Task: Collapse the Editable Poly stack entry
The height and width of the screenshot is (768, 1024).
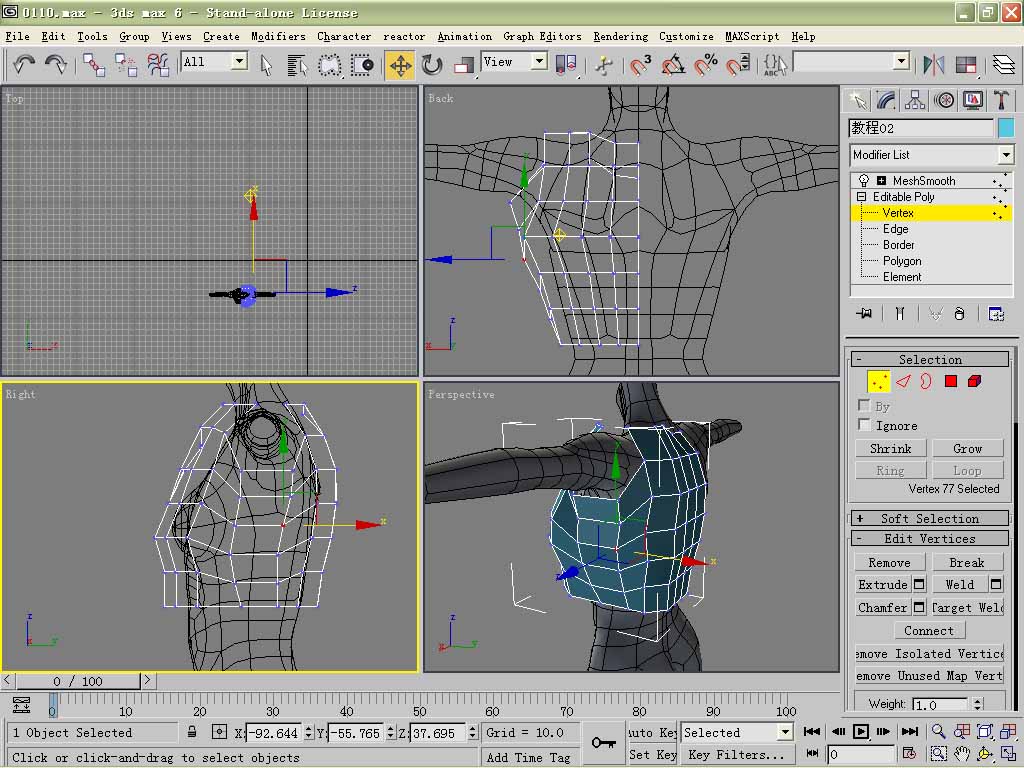Action: [861, 197]
